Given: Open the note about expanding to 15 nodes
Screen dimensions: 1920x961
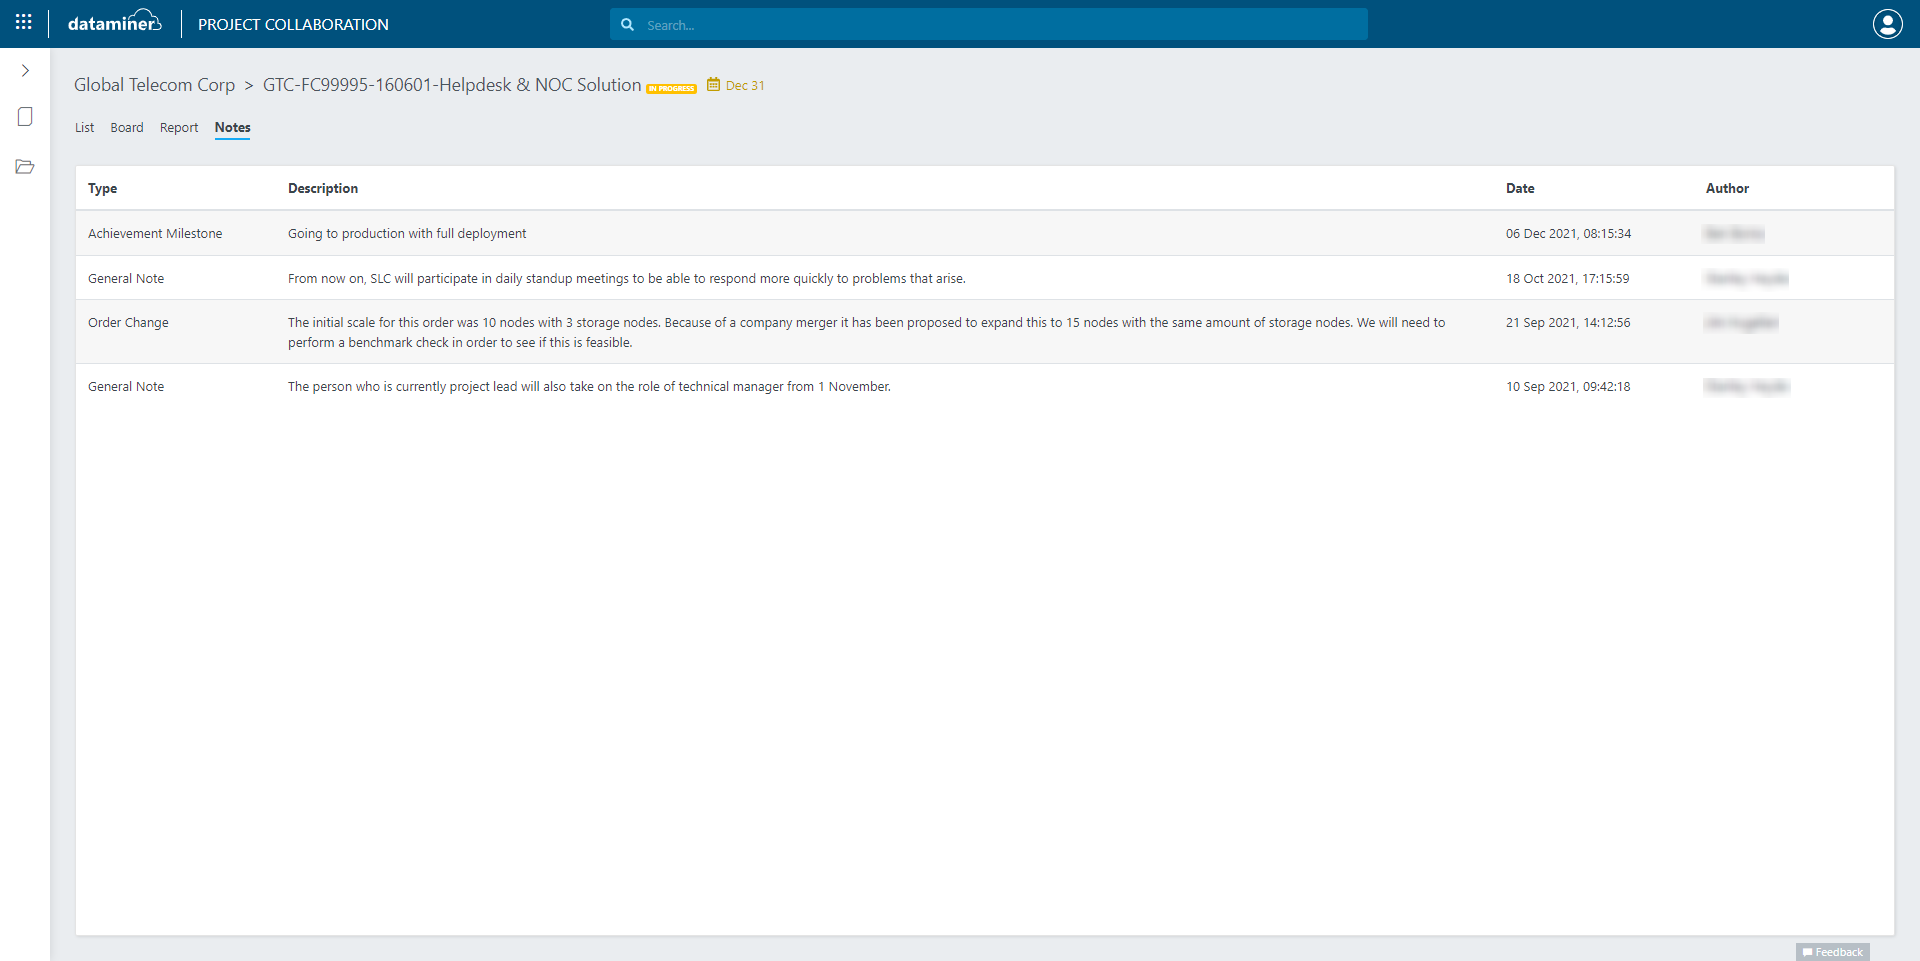Looking at the screenshot, I should pyautogui.click(x=867, y=333).
